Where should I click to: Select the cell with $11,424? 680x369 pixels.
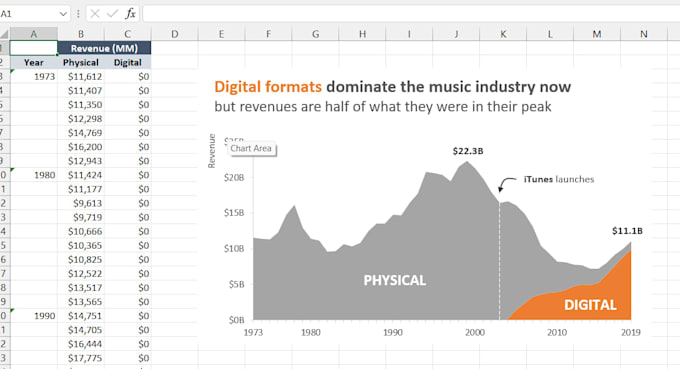tap(81, 175)
